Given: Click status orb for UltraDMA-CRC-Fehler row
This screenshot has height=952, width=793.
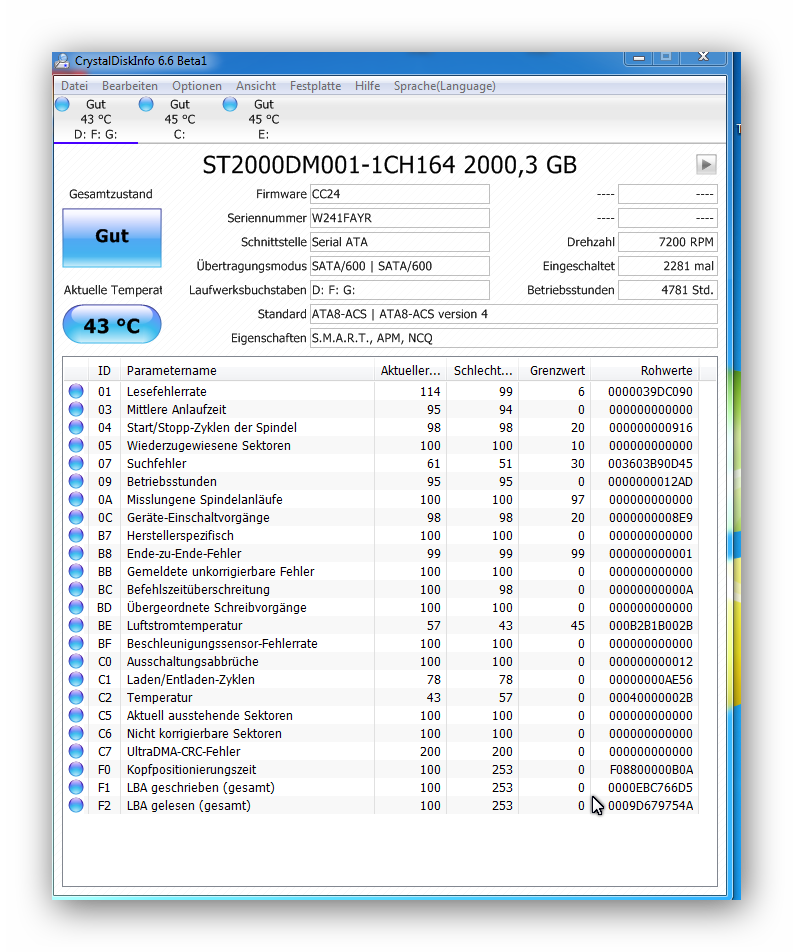Looking at the screenshot, I should coord(76,752).
